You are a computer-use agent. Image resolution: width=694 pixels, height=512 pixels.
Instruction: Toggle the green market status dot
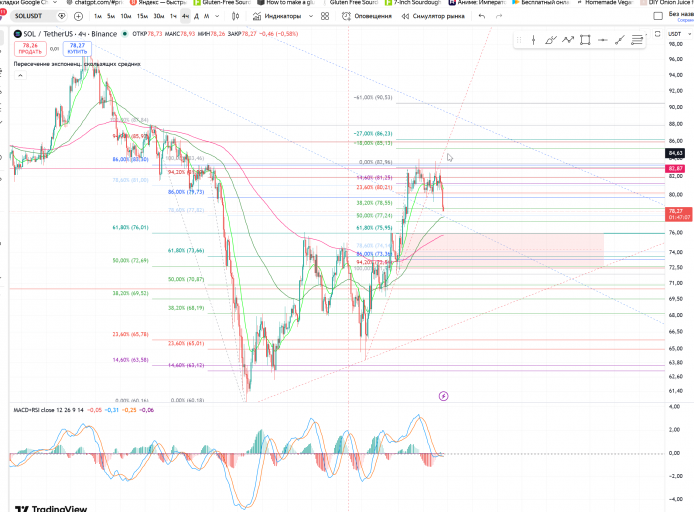point(125,34)
